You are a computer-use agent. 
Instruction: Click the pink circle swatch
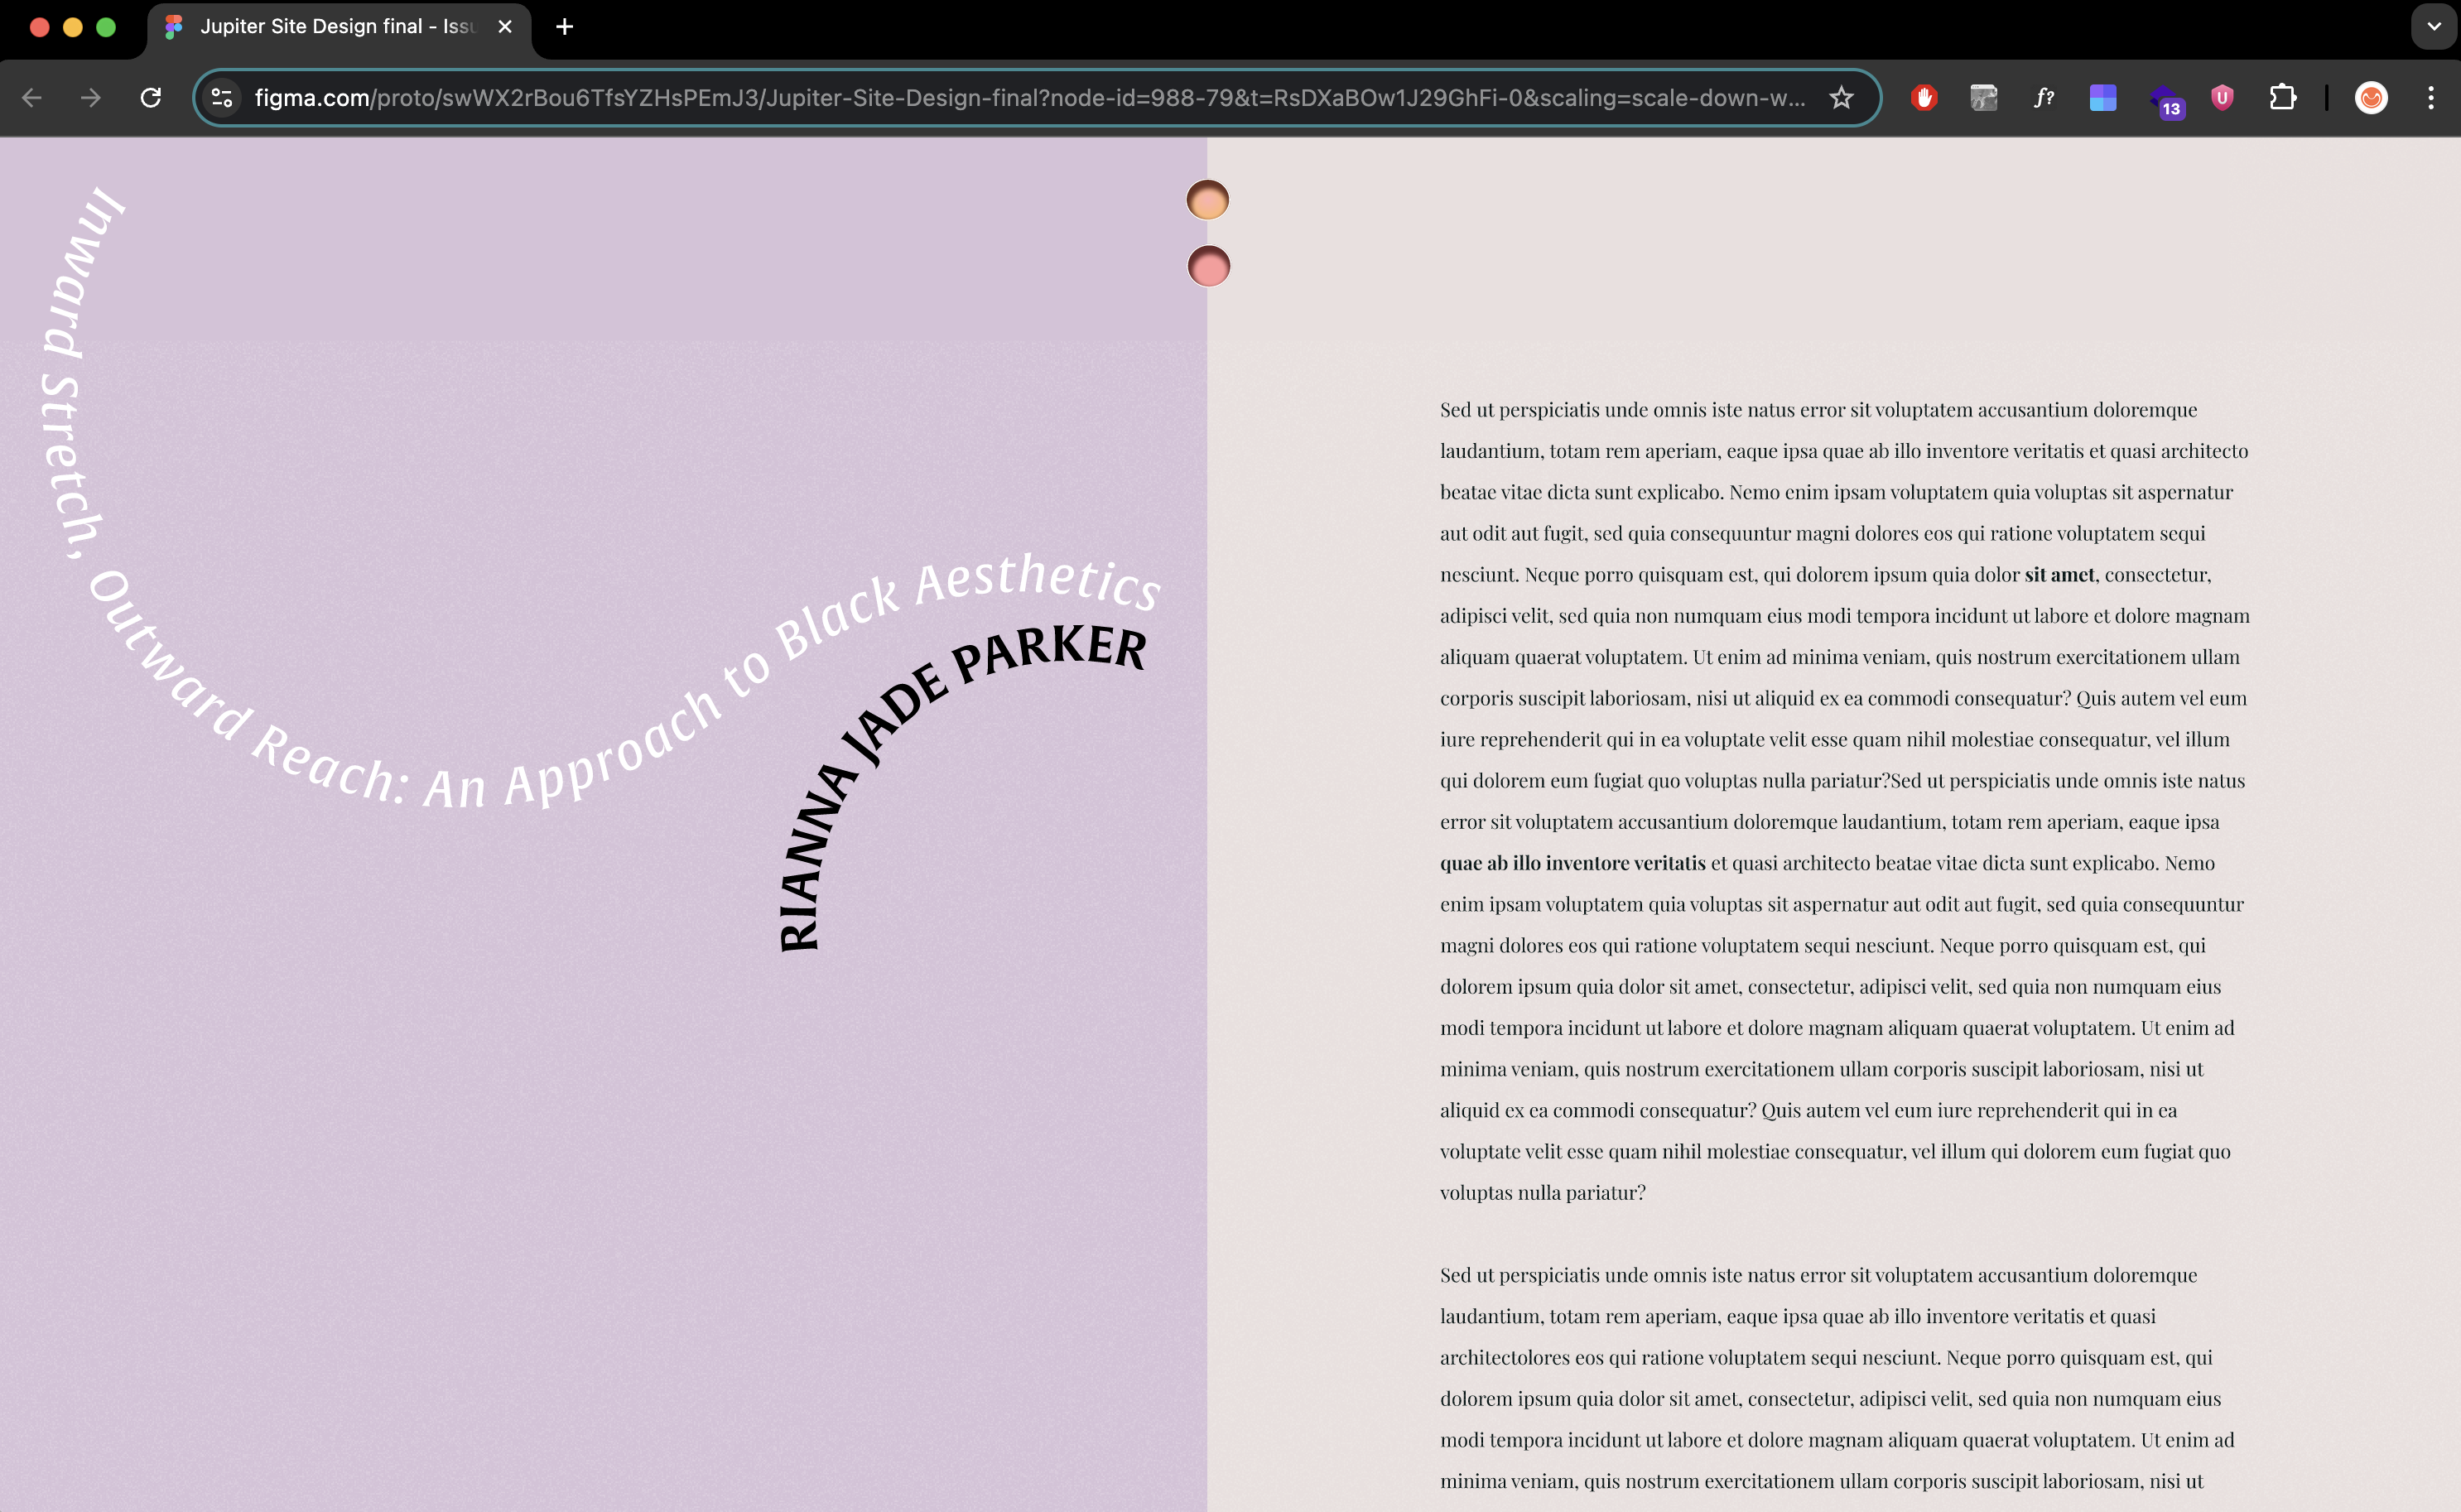pyautogui.click(x=1208, y=266)
